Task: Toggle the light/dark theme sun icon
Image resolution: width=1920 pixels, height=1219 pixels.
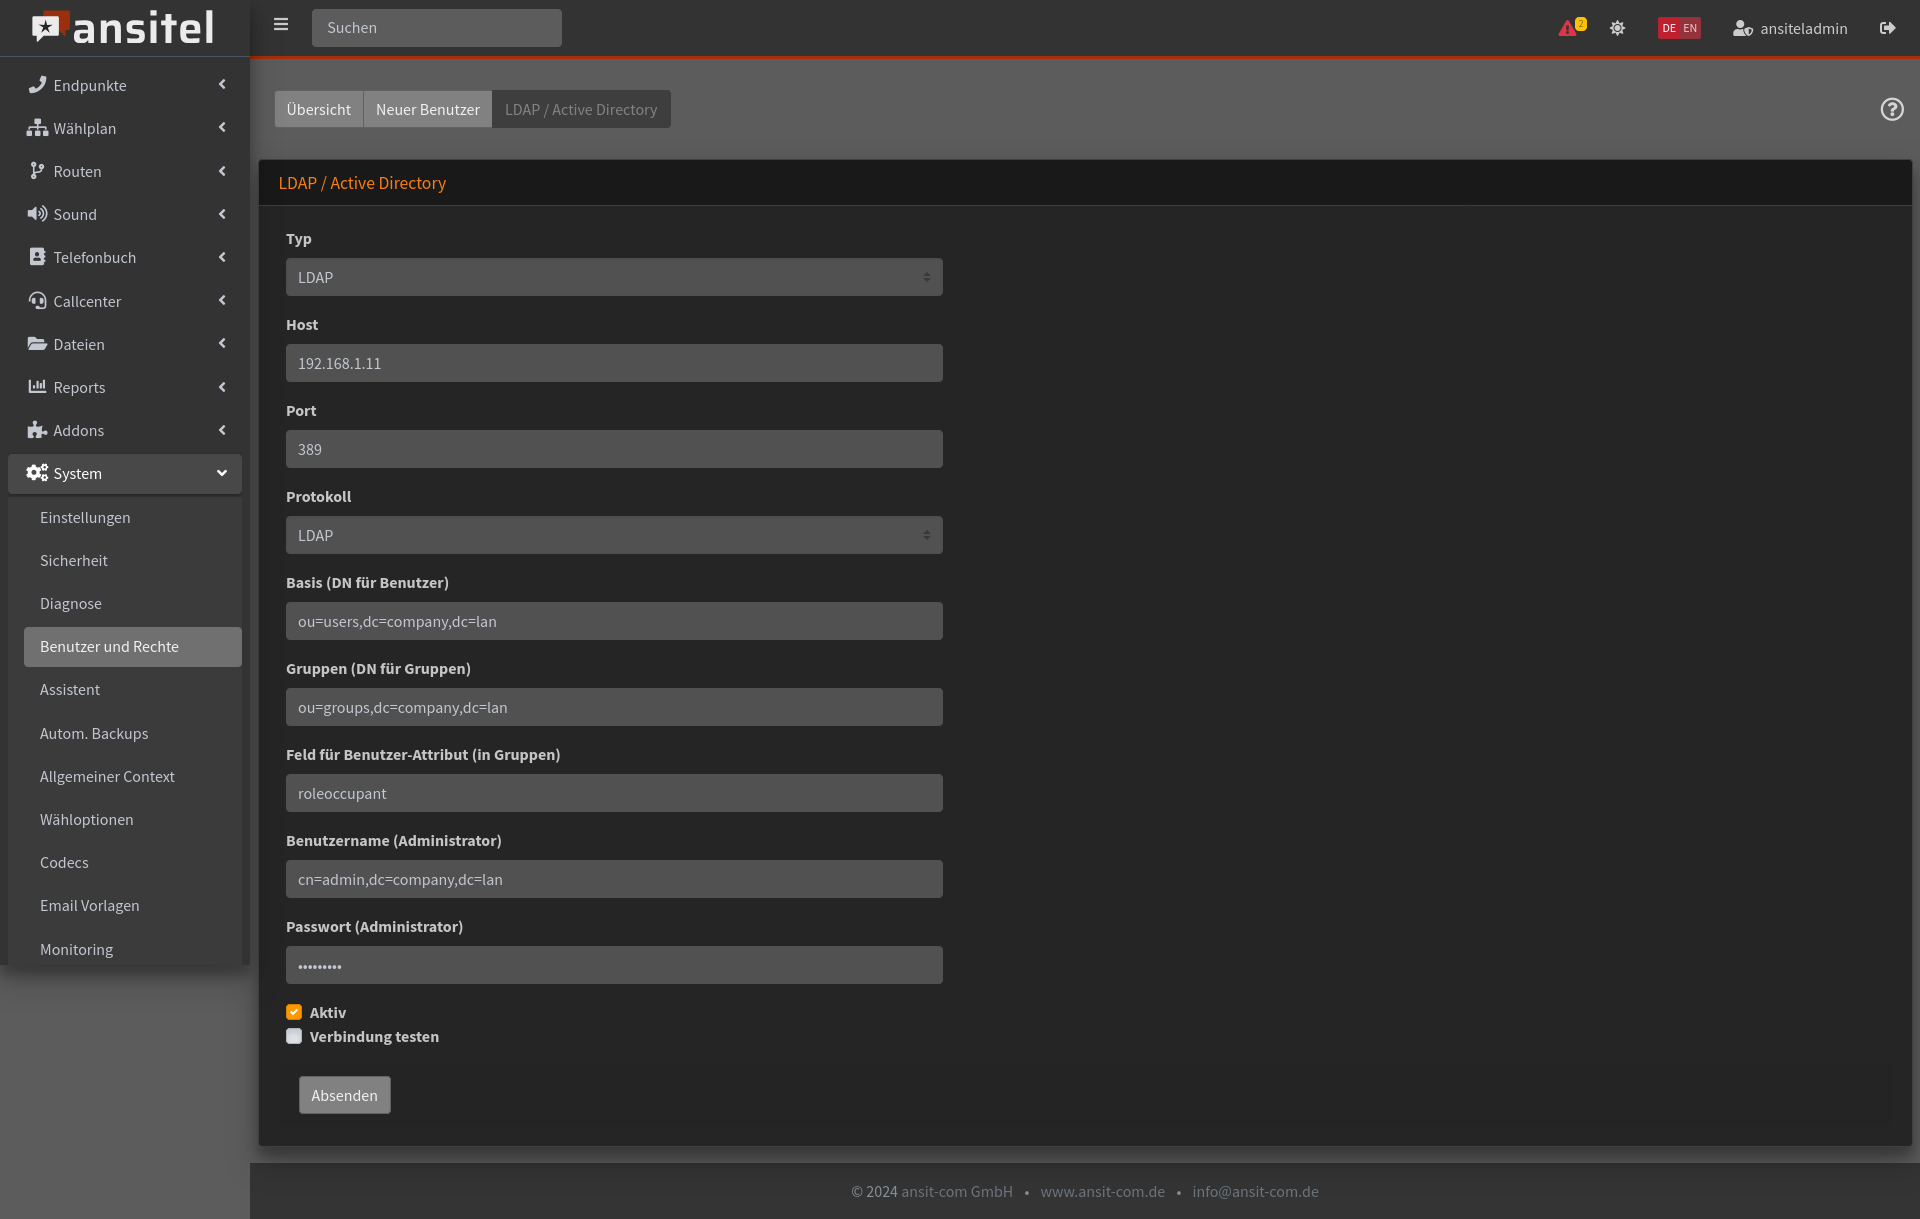Action: pyautogui.click(x=1617, y=28)
